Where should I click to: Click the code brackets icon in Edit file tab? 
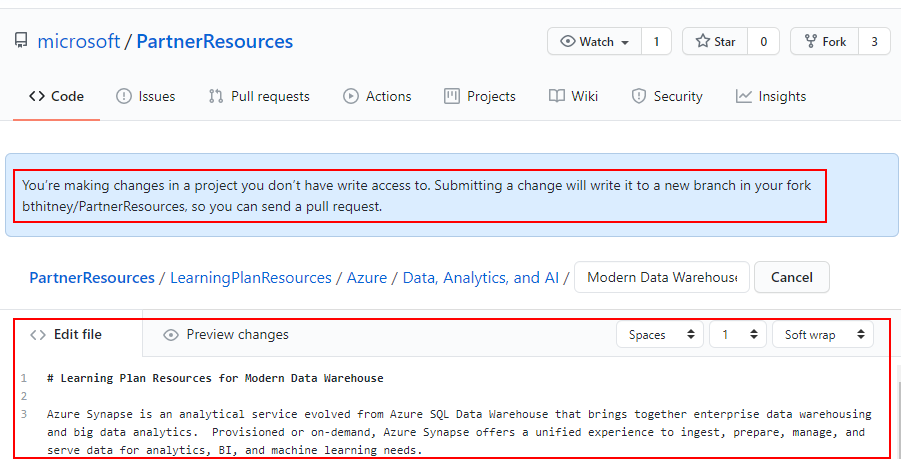pyautogui.click(x=38, y=335)
